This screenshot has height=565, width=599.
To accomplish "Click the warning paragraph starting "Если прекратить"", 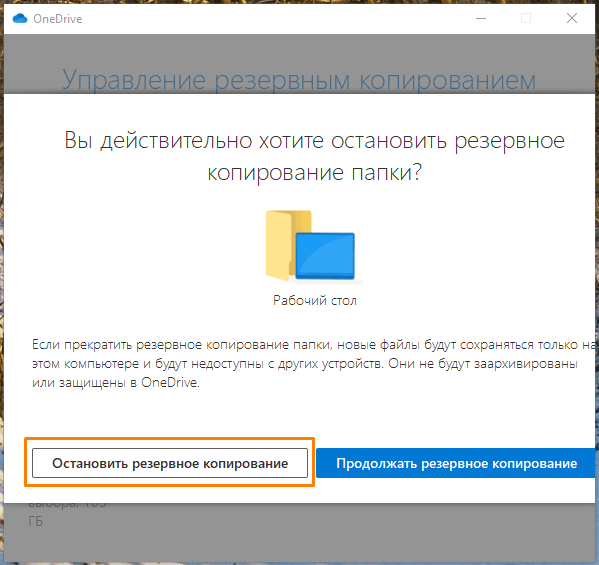I will click(x=313, y=363).
